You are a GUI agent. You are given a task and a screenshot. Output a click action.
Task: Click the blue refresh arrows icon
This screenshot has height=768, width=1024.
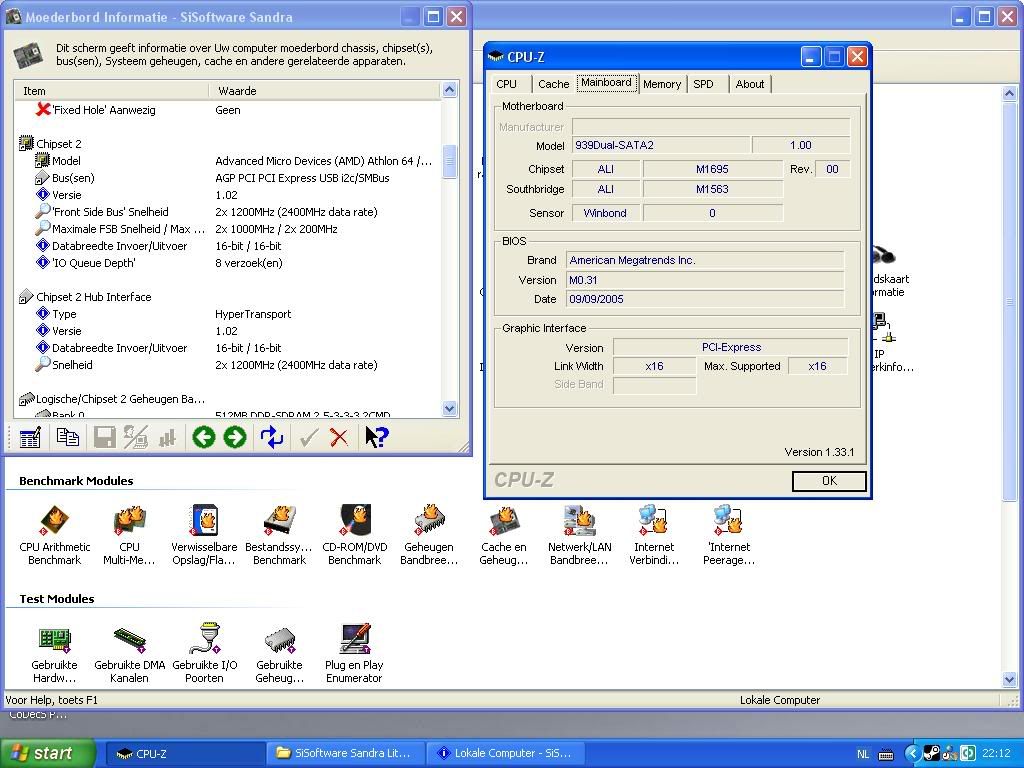pyautogui.click(x=272, y=437)
